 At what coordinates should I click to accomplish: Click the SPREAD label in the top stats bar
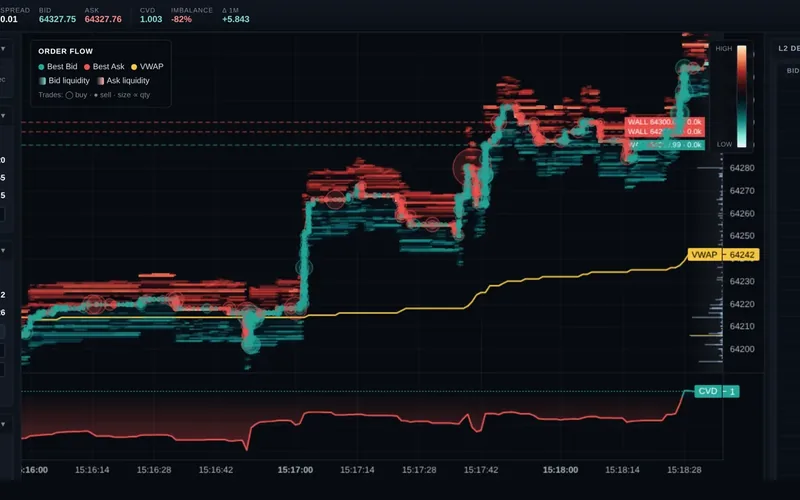click(15, 10)
